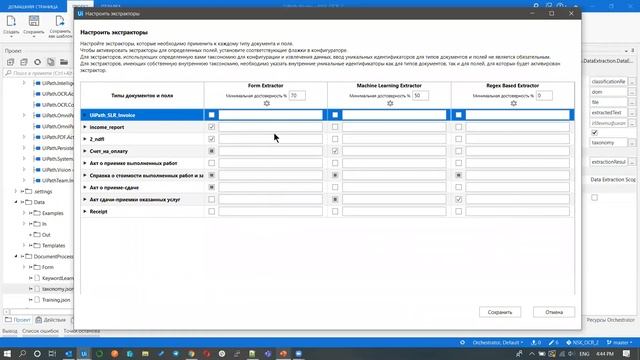Toggle Machine Learning checkbox for Receipt
The height and width of the screenshot is (360, 640).
pyautogui.click(x=335, y=211)
